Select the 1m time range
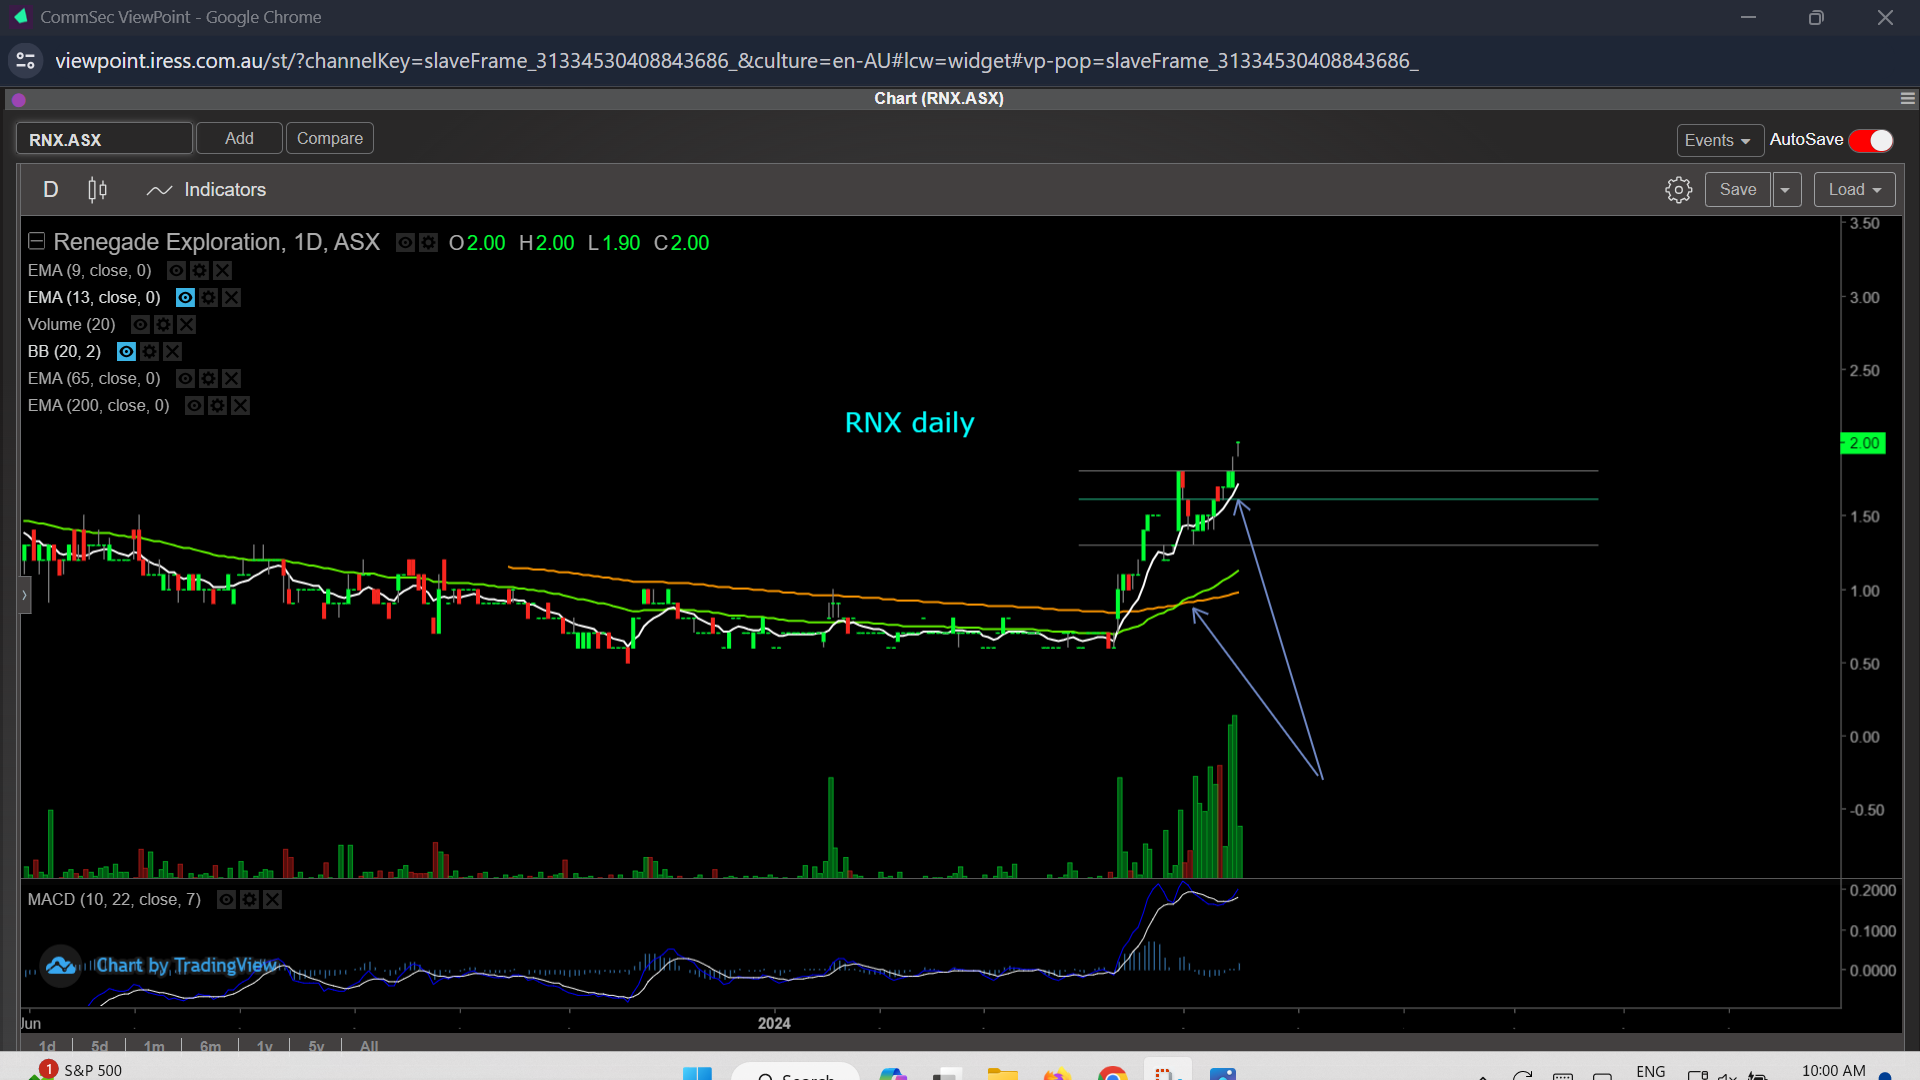 point(154,1046)
